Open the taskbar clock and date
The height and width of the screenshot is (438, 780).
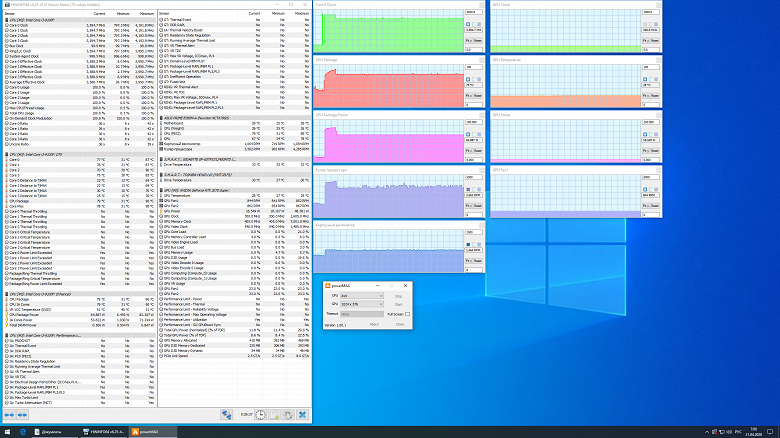(754, 432)
